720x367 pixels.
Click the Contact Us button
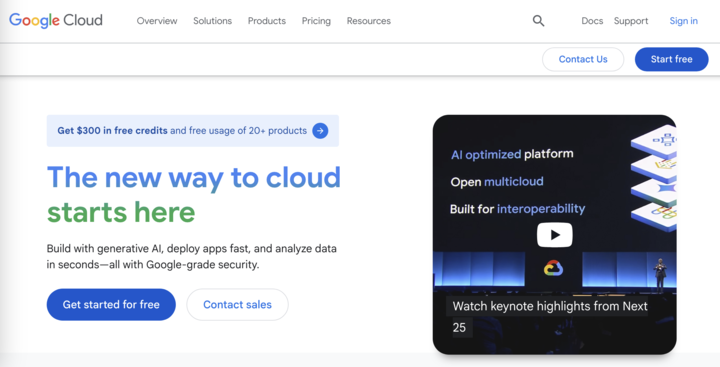pos(583,59)
